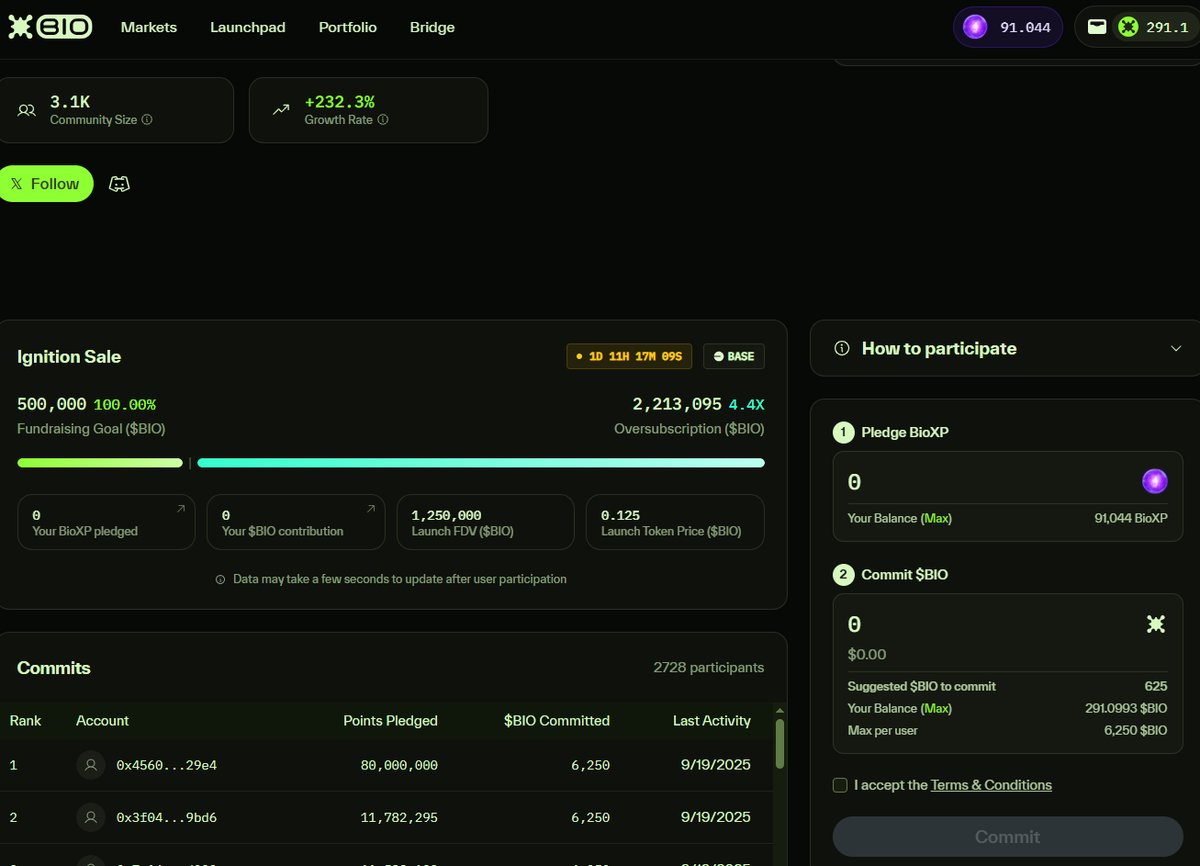Open the Launchpad page
This screenshot has height=866, width=1200.
point(248,27)
